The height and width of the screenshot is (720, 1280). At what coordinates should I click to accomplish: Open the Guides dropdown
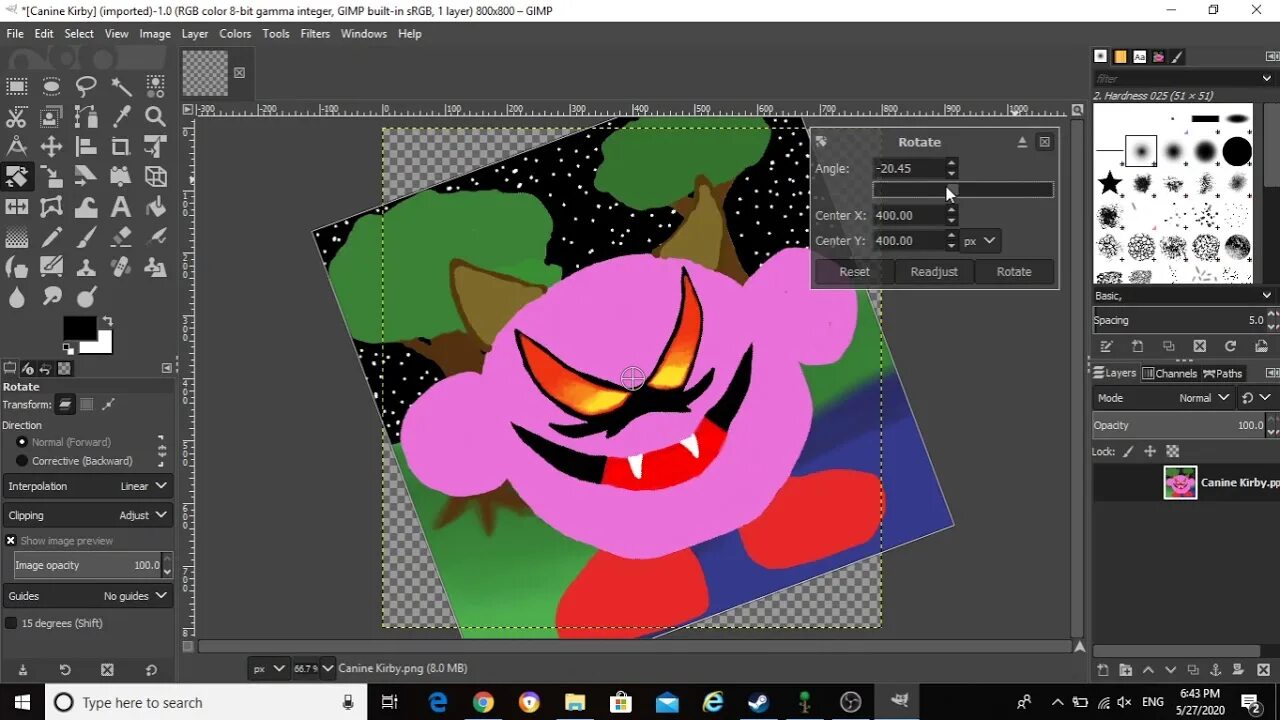(88, 596)
